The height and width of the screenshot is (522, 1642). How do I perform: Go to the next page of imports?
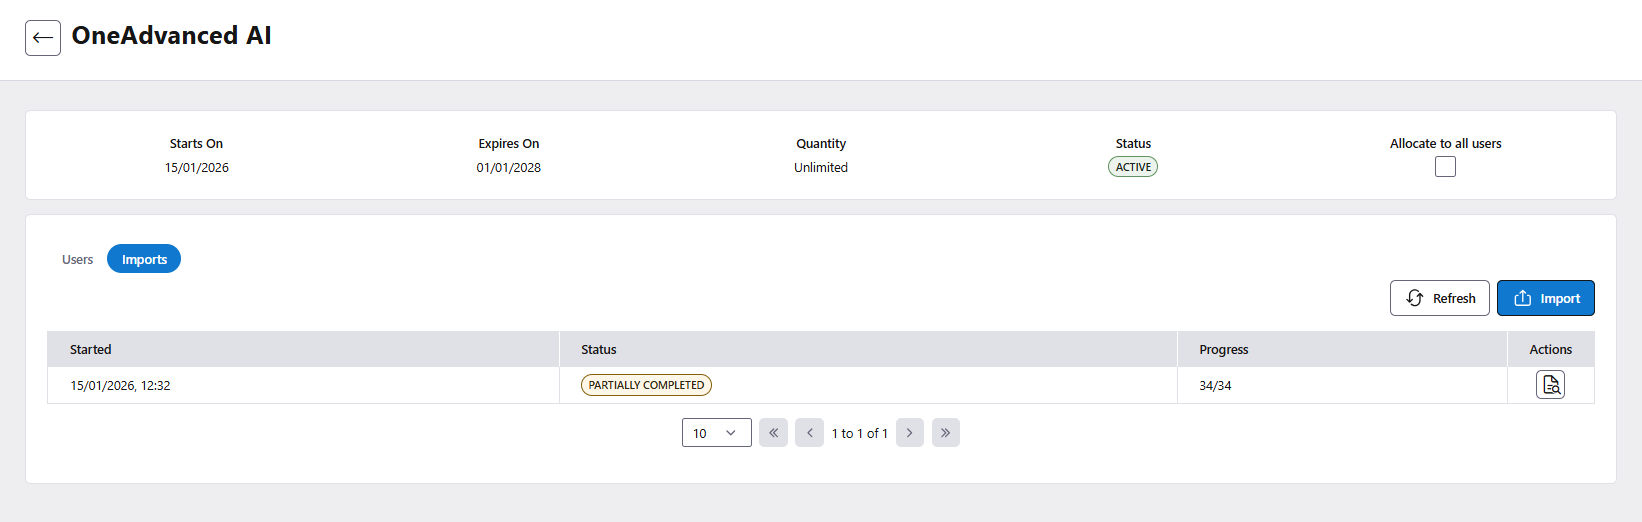(909, 433)
